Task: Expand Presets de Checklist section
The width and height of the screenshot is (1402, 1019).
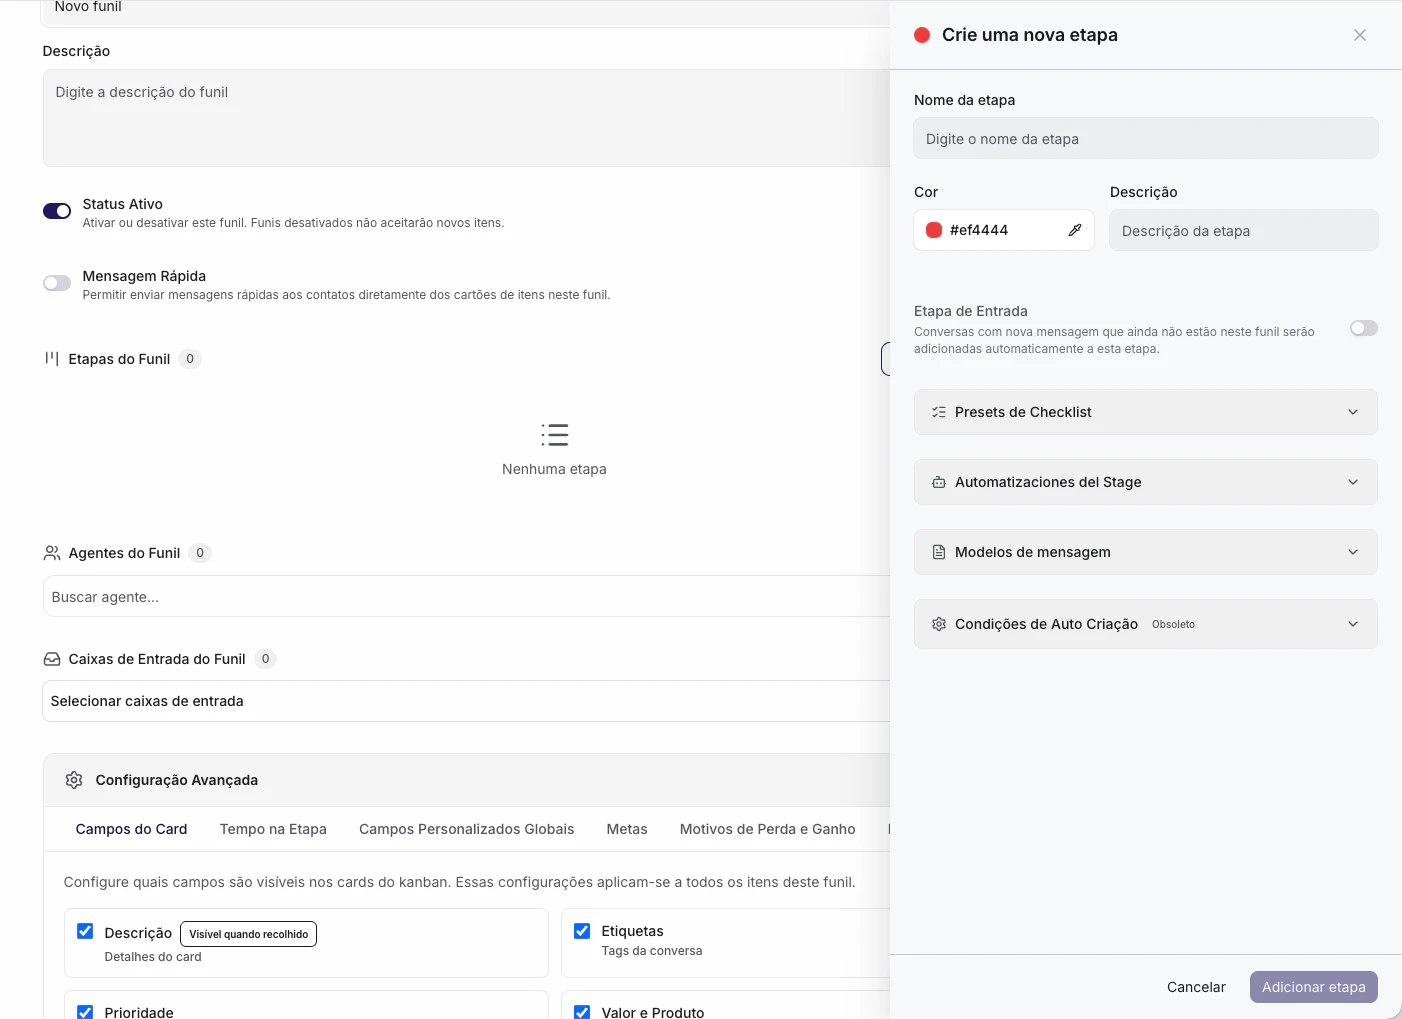Action: 1146,412
